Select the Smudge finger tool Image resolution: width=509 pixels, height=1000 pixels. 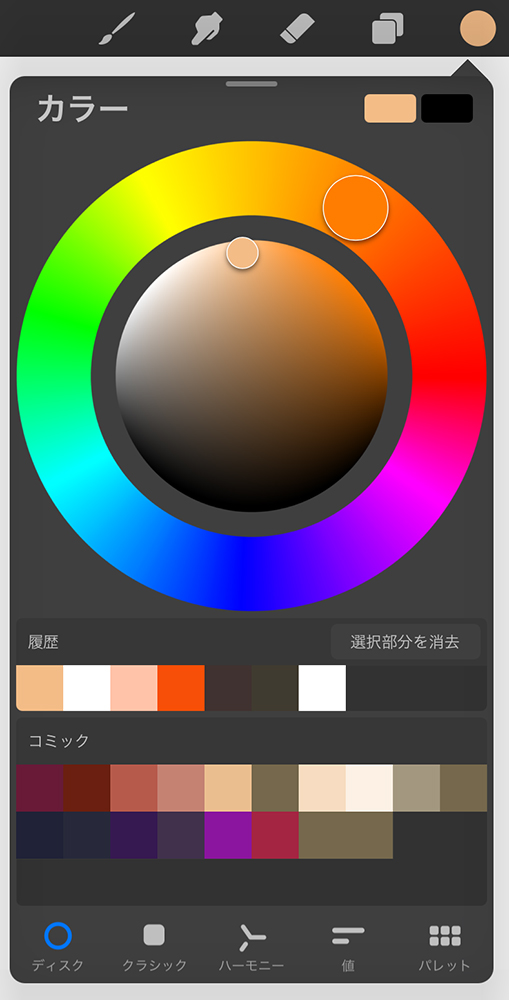click(x=207, y=29)
